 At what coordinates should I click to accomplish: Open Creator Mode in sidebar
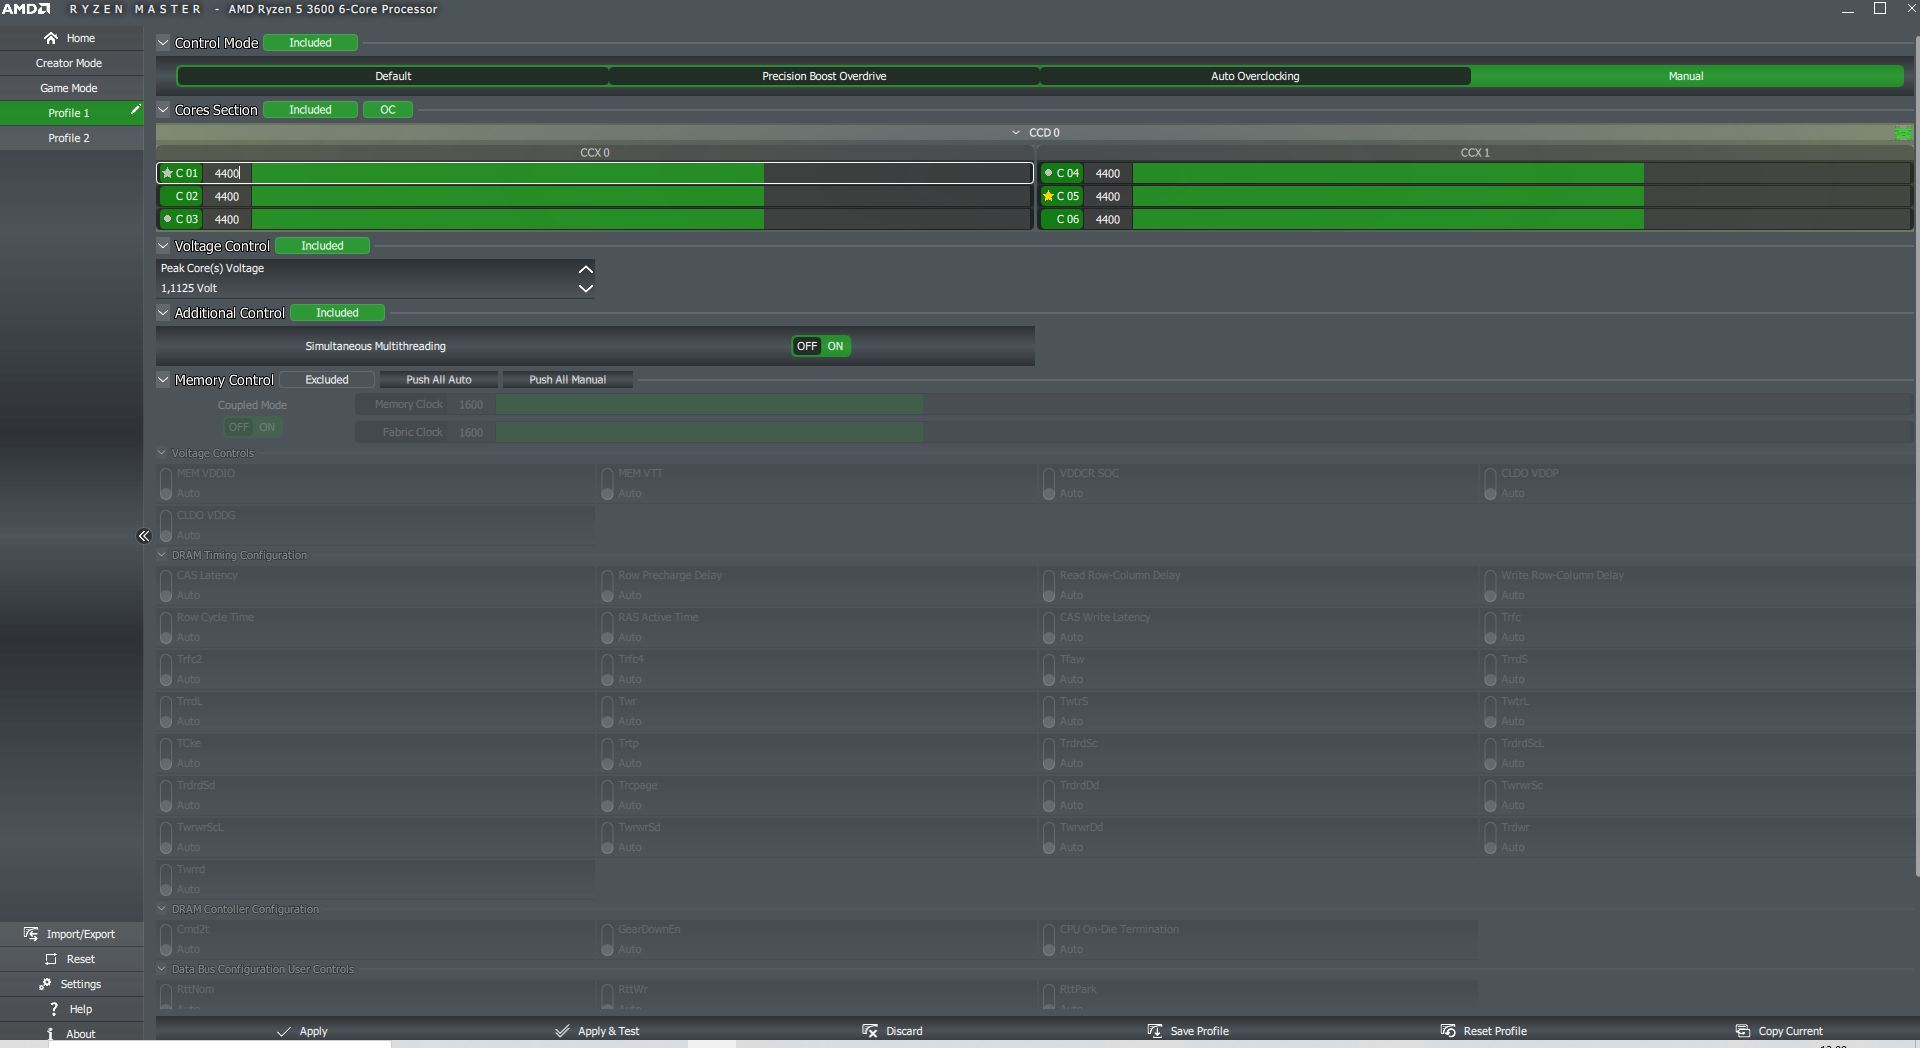69,63
